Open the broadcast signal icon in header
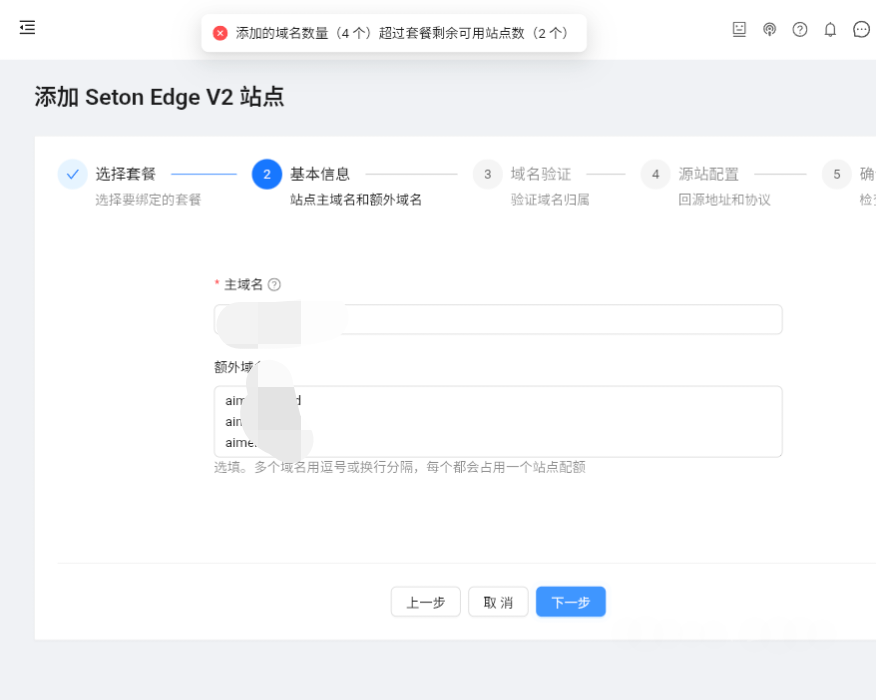The image size is (876, 700). [x=769, y=29]
